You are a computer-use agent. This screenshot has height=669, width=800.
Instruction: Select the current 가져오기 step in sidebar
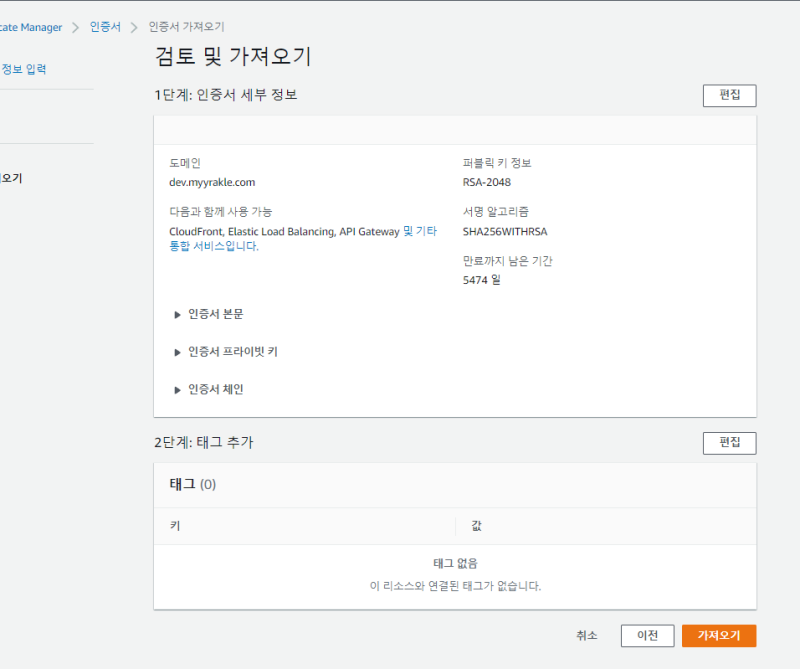coord(12,178)
